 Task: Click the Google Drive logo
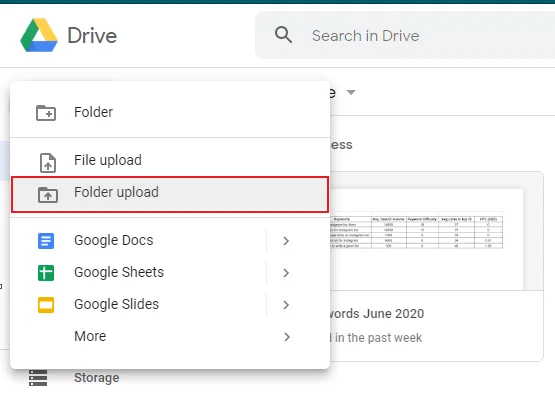click(39, 35)
